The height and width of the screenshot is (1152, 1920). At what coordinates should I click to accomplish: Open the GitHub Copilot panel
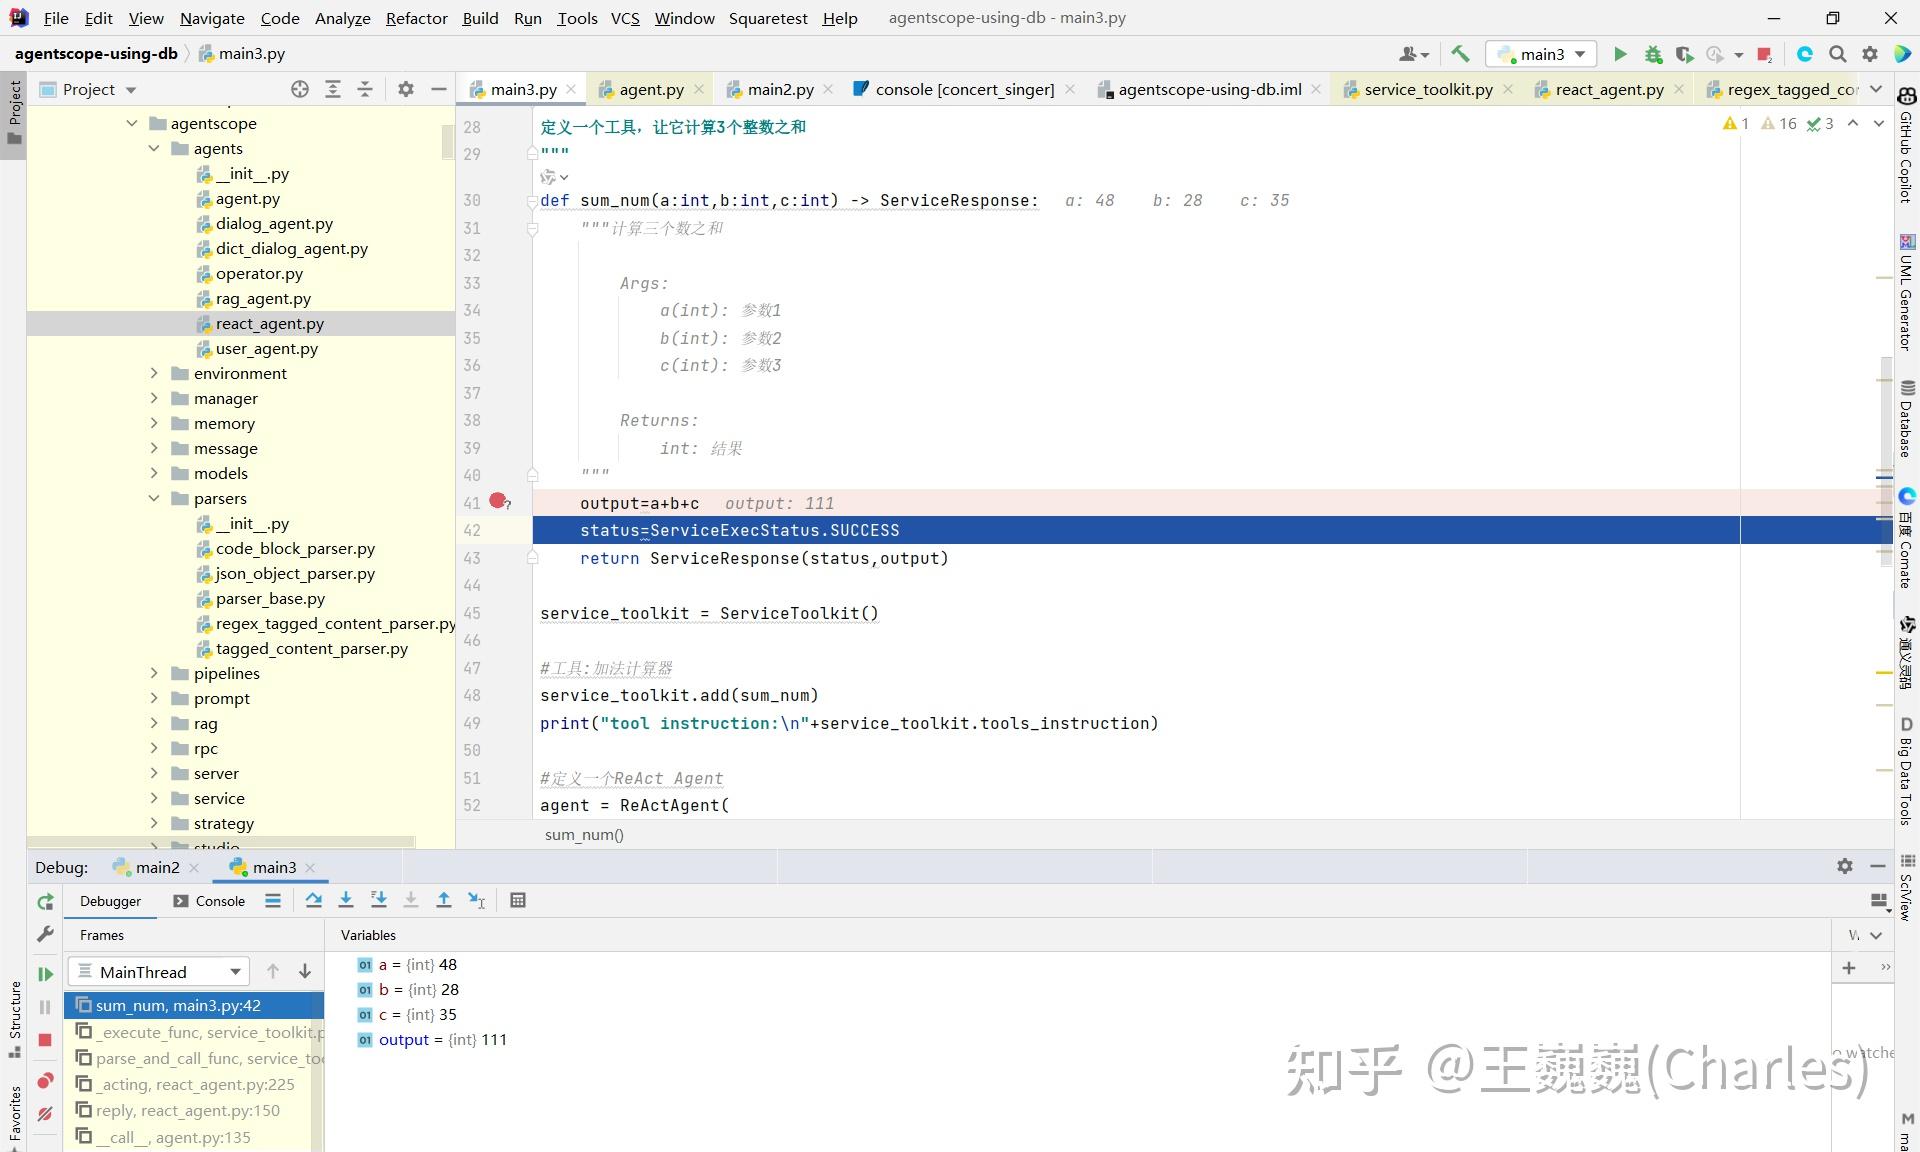click(x=1908, y=156)
